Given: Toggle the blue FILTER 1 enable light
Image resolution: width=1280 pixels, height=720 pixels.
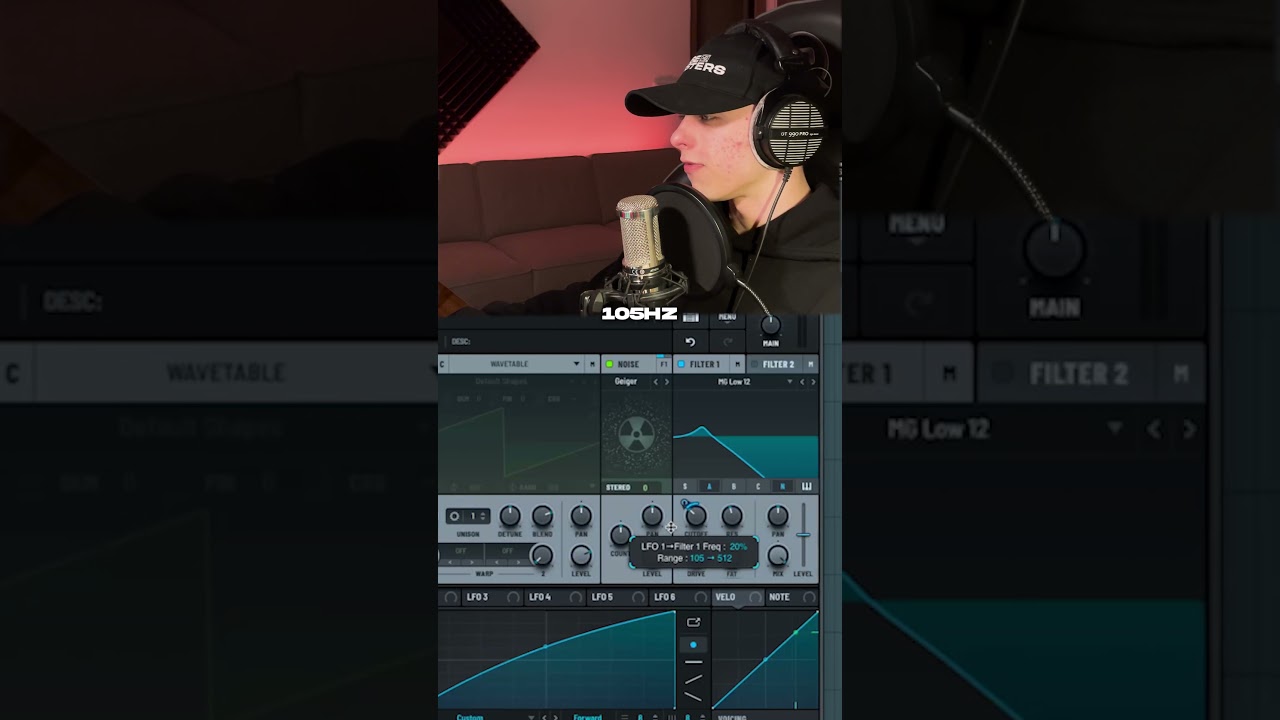Looking at the screenshot, I should 682,364.
